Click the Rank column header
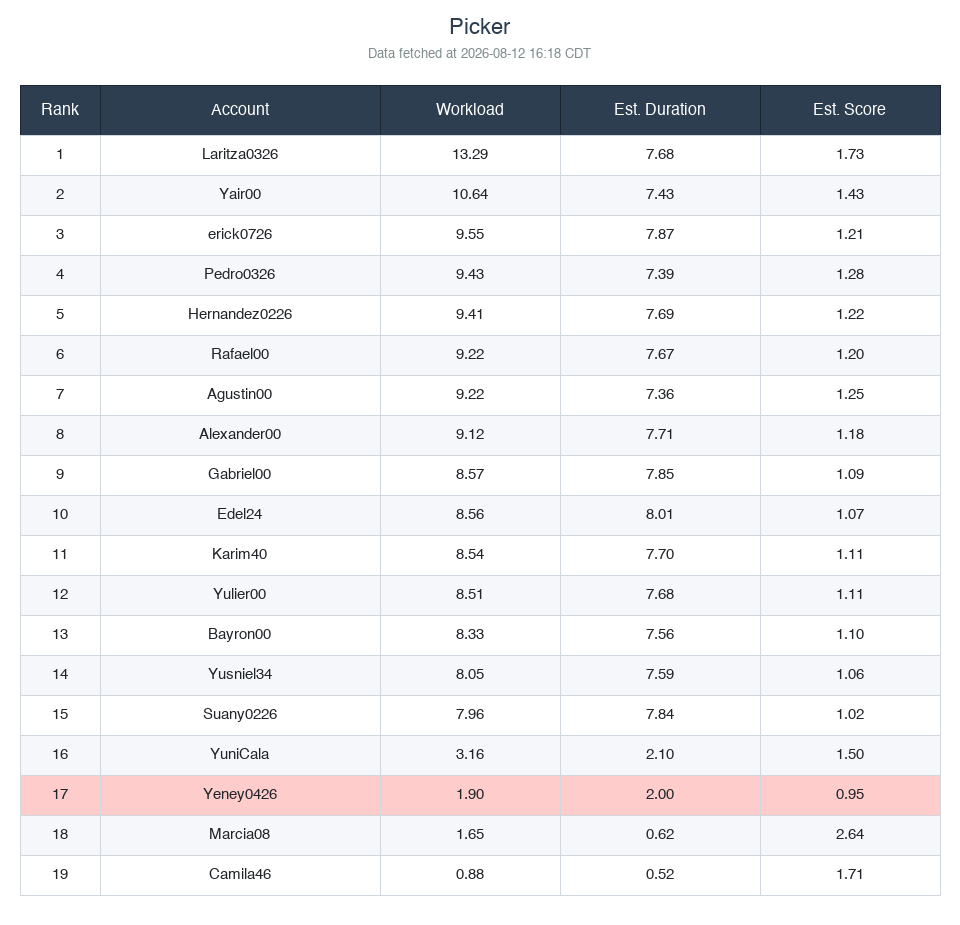Viewport: 960px width, 925px height. tap(60, 110)
